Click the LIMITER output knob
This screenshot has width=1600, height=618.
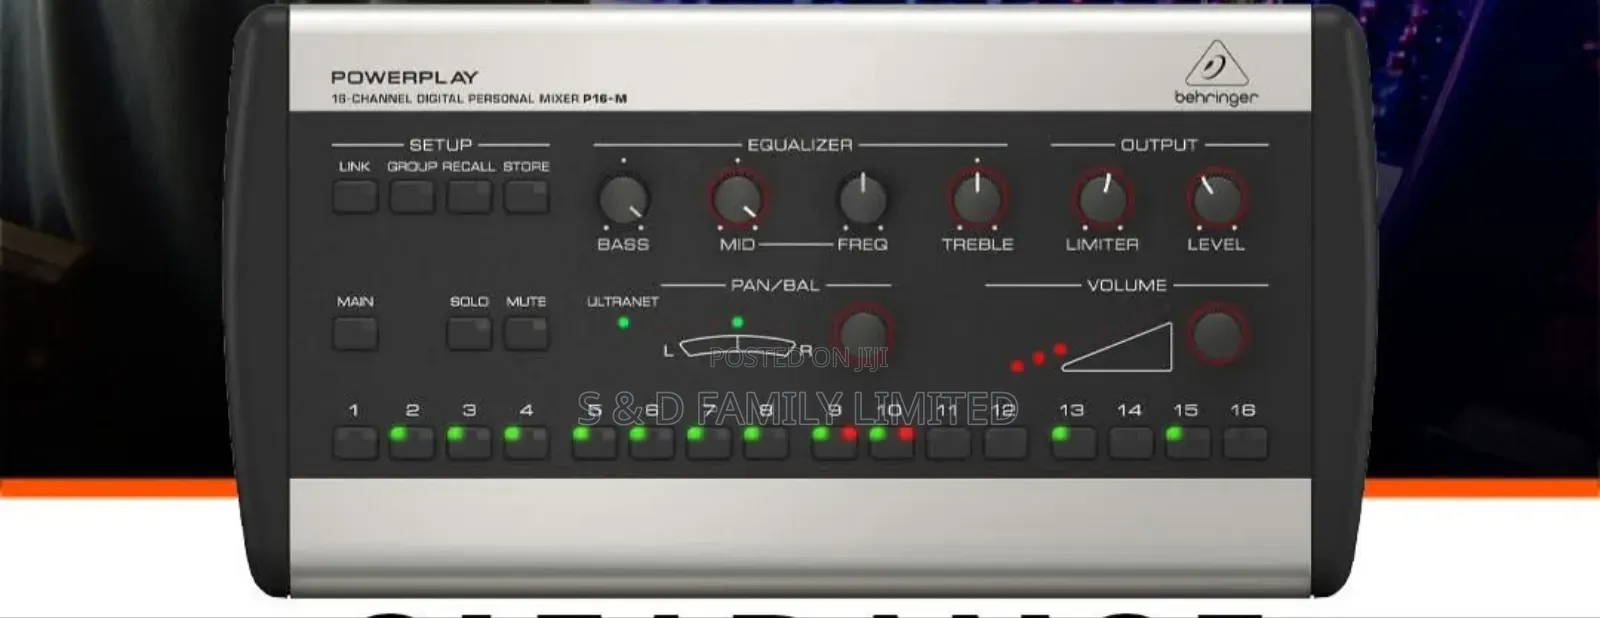pyautogui.click(x=1102, y=199)
